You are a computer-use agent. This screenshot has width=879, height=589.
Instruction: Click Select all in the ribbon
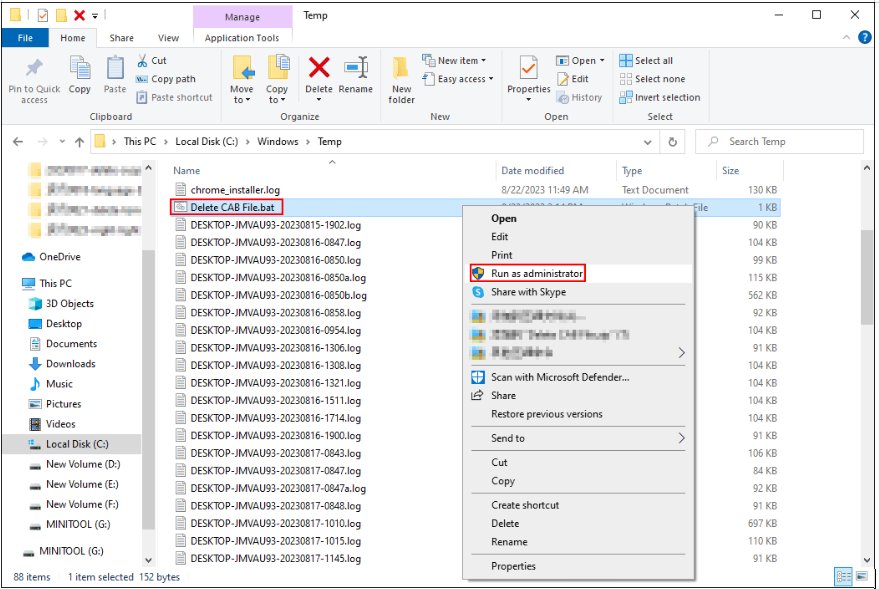pyautogui.click(x=652, y=61)
